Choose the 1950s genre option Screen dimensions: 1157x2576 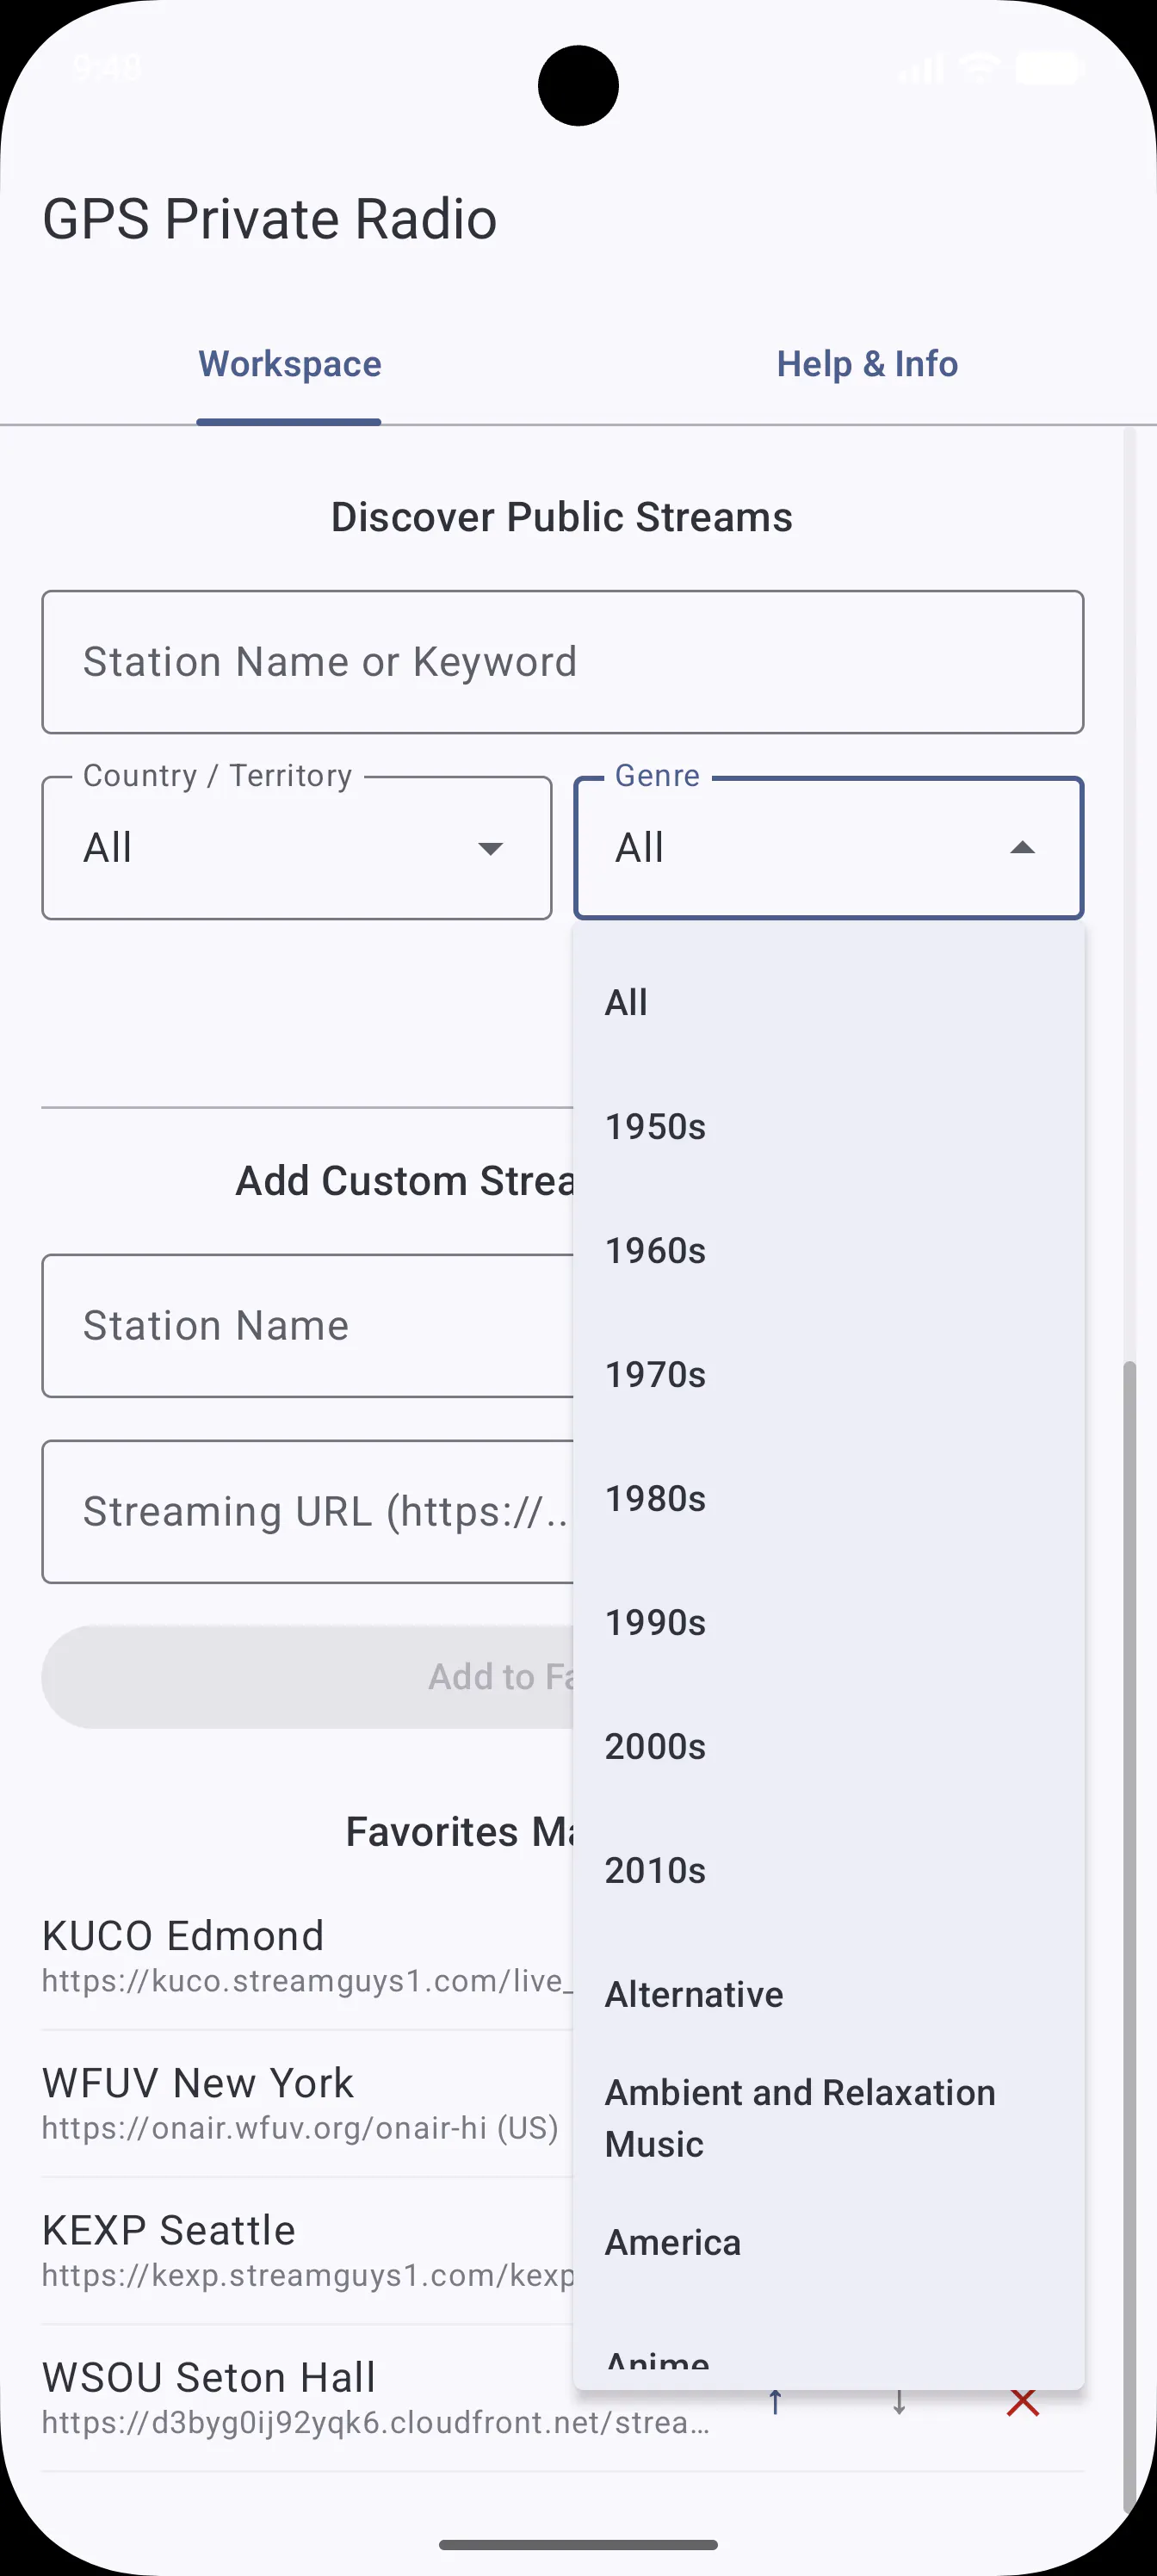click(828, 1126)
